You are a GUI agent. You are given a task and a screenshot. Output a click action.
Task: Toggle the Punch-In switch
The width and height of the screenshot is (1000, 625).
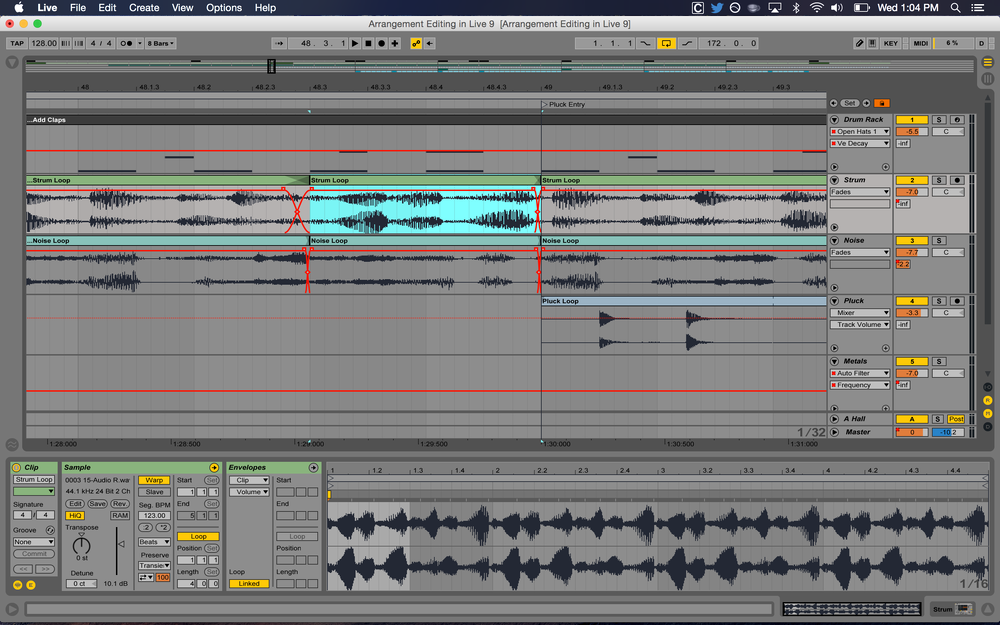645,43
